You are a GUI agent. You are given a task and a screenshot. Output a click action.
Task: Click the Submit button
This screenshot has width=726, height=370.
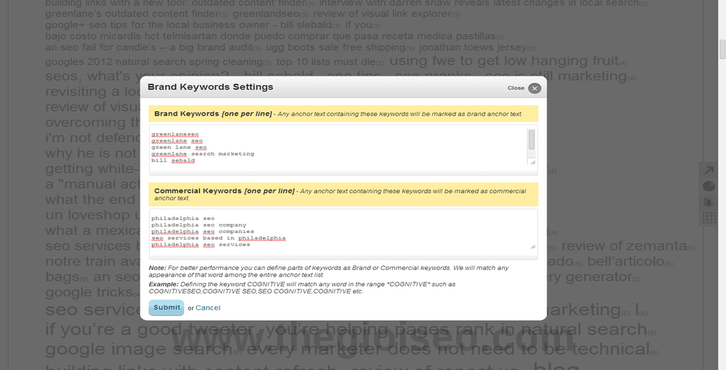pyautogui.click(x=166, y=307)
